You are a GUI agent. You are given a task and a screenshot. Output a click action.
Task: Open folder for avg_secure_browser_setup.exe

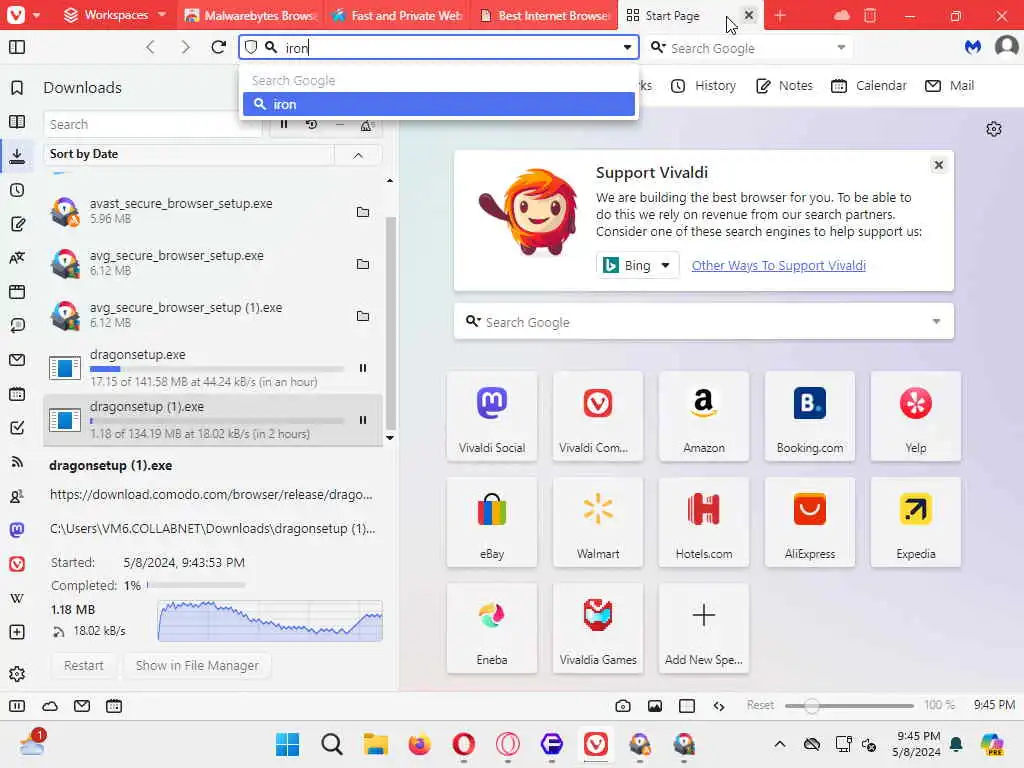pyautogui.click(x=363, y=264)
